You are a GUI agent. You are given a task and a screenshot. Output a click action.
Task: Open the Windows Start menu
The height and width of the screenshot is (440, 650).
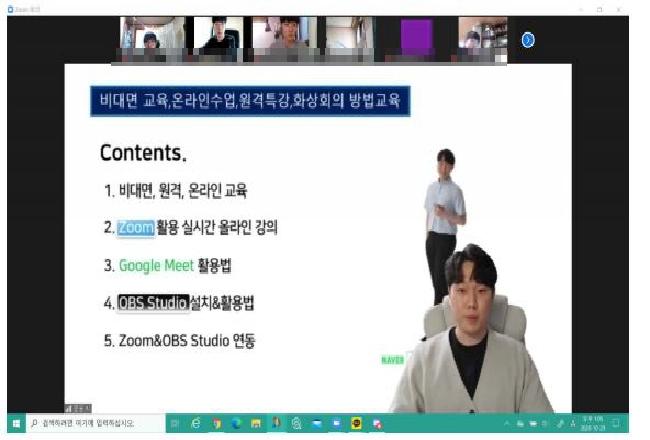pyautogui.click(x=17, y=423)
